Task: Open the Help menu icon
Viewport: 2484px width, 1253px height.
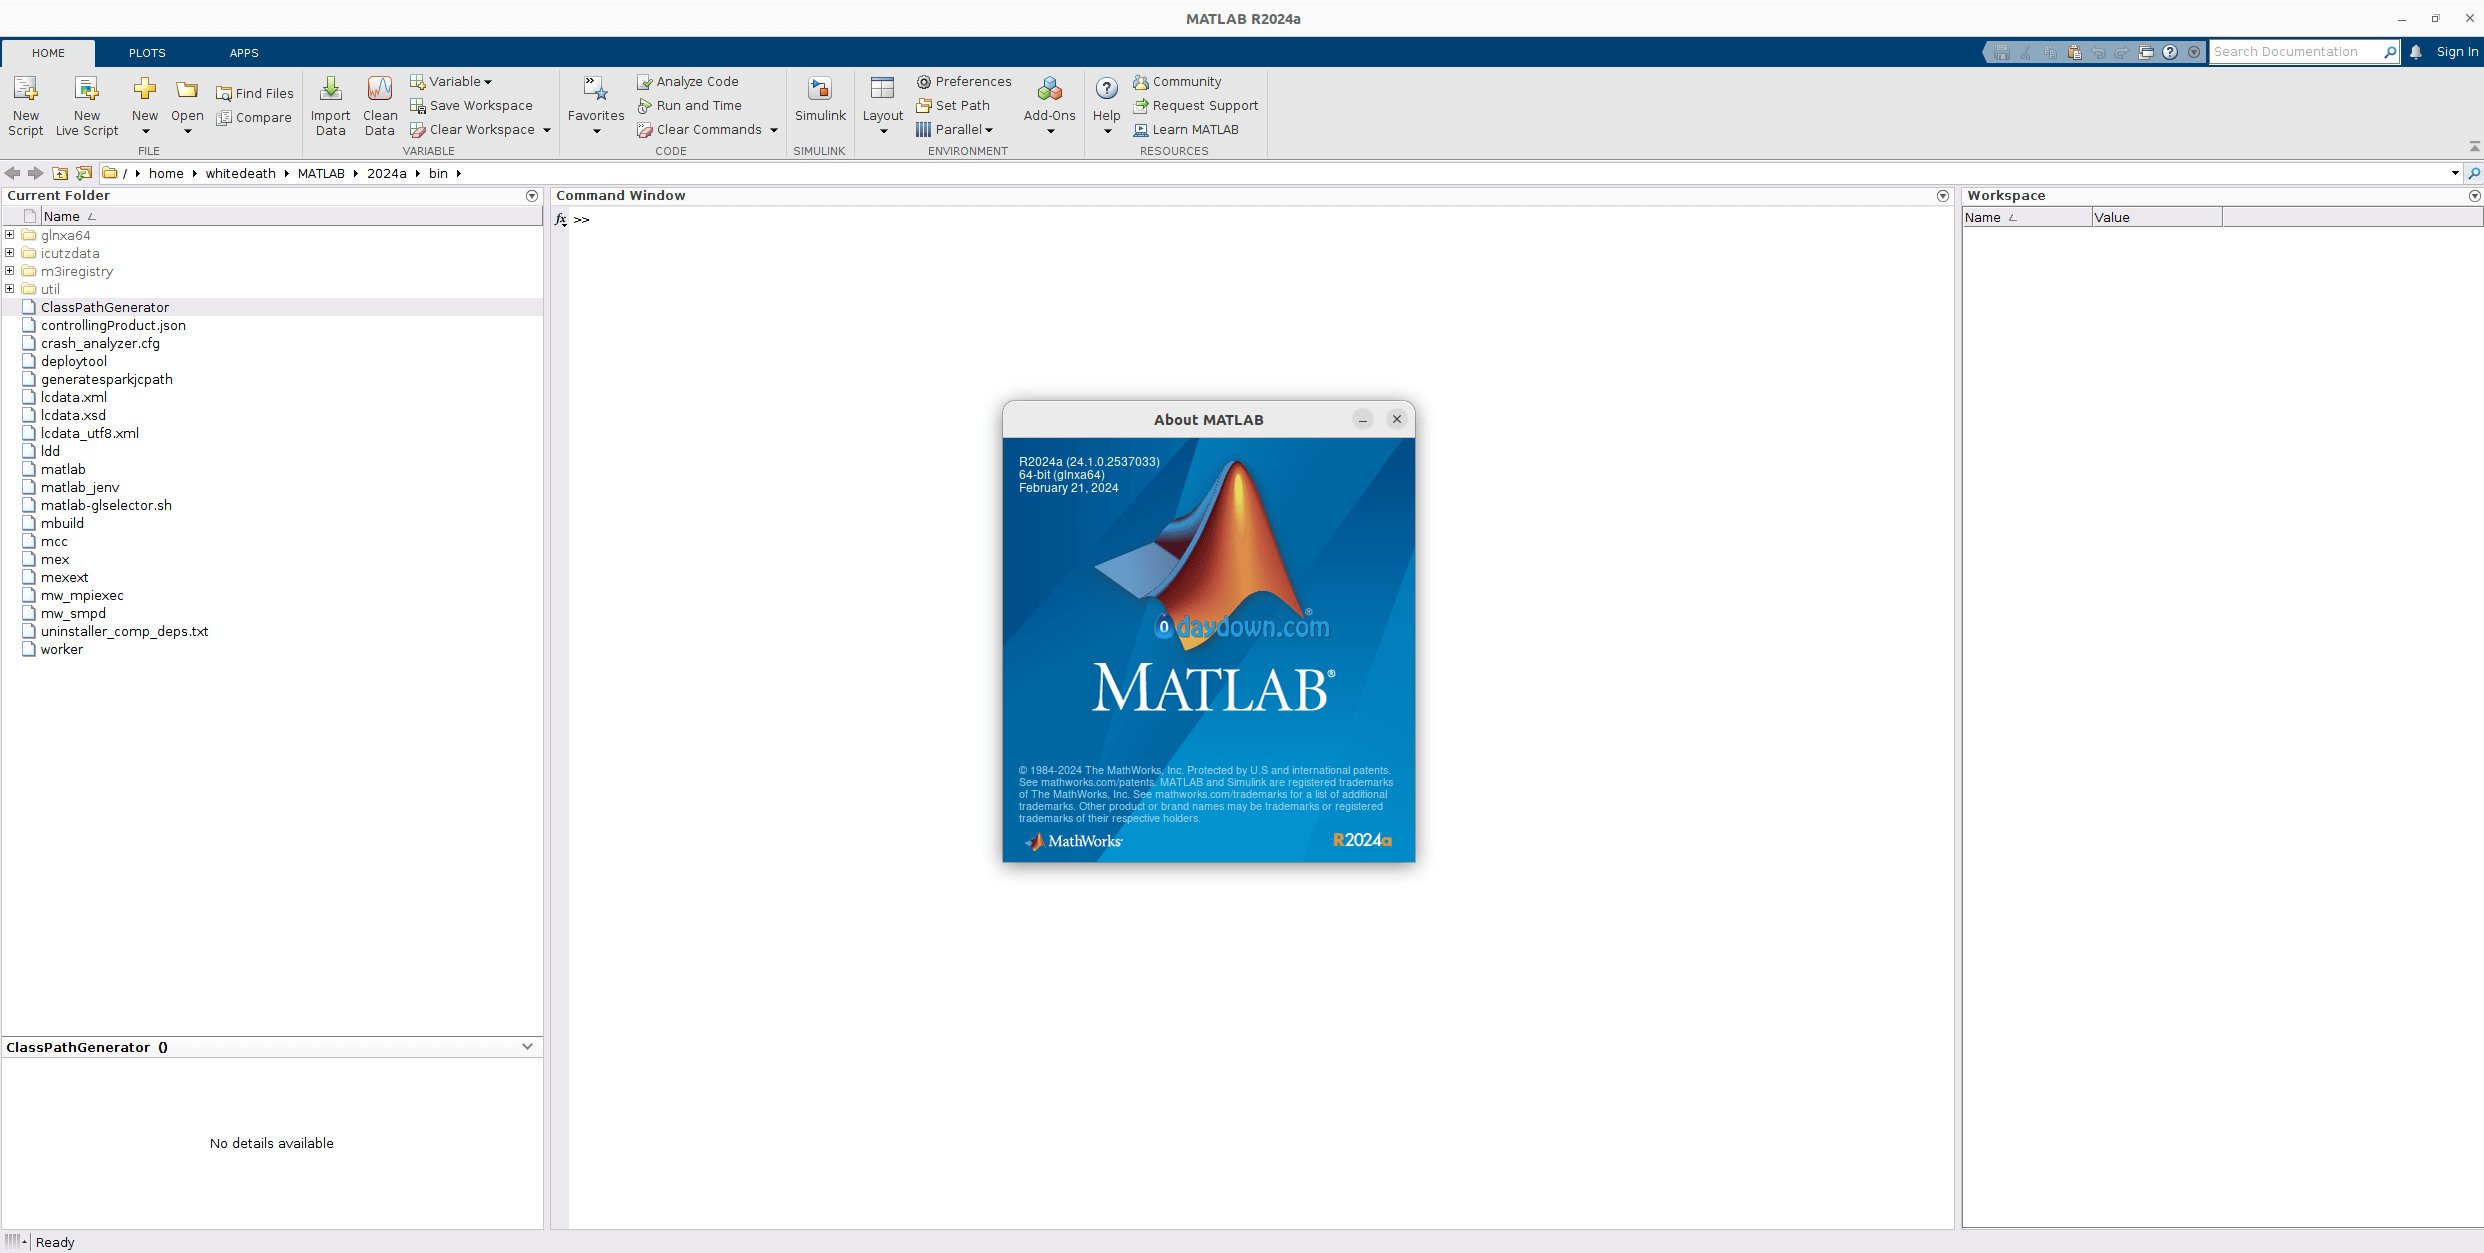Action: (1106, 88)
